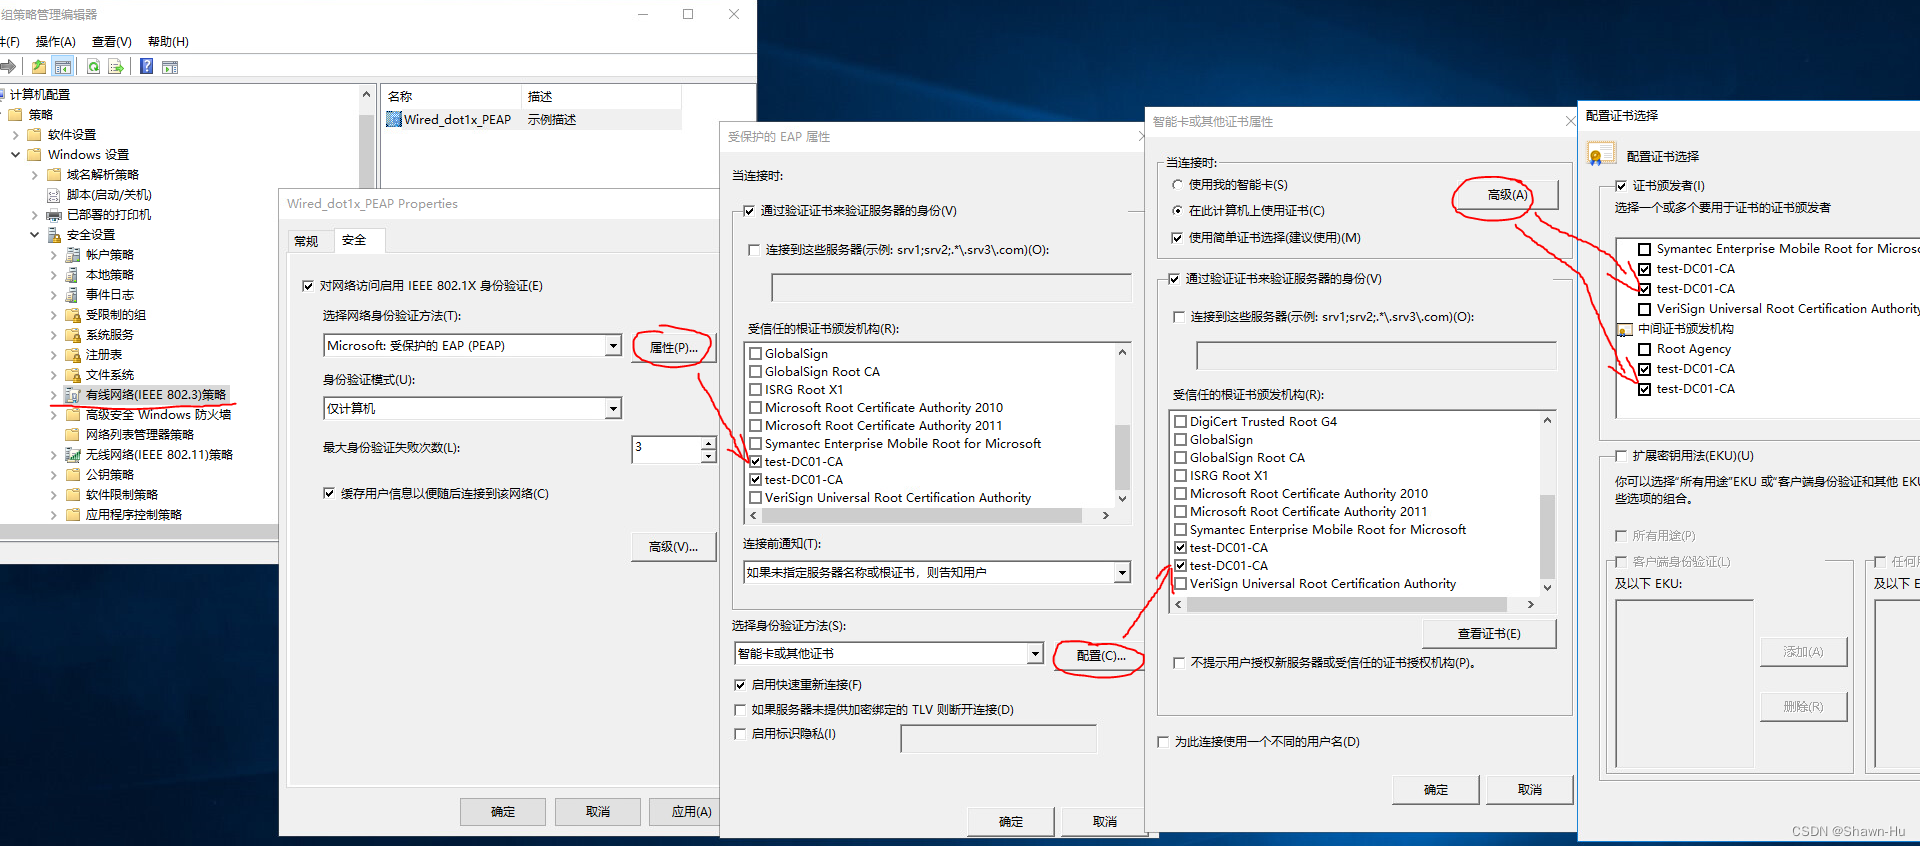The height and width of the screenshot is (846, 1920).
Task: Switch to the 常规 tab
Action: 307,241
